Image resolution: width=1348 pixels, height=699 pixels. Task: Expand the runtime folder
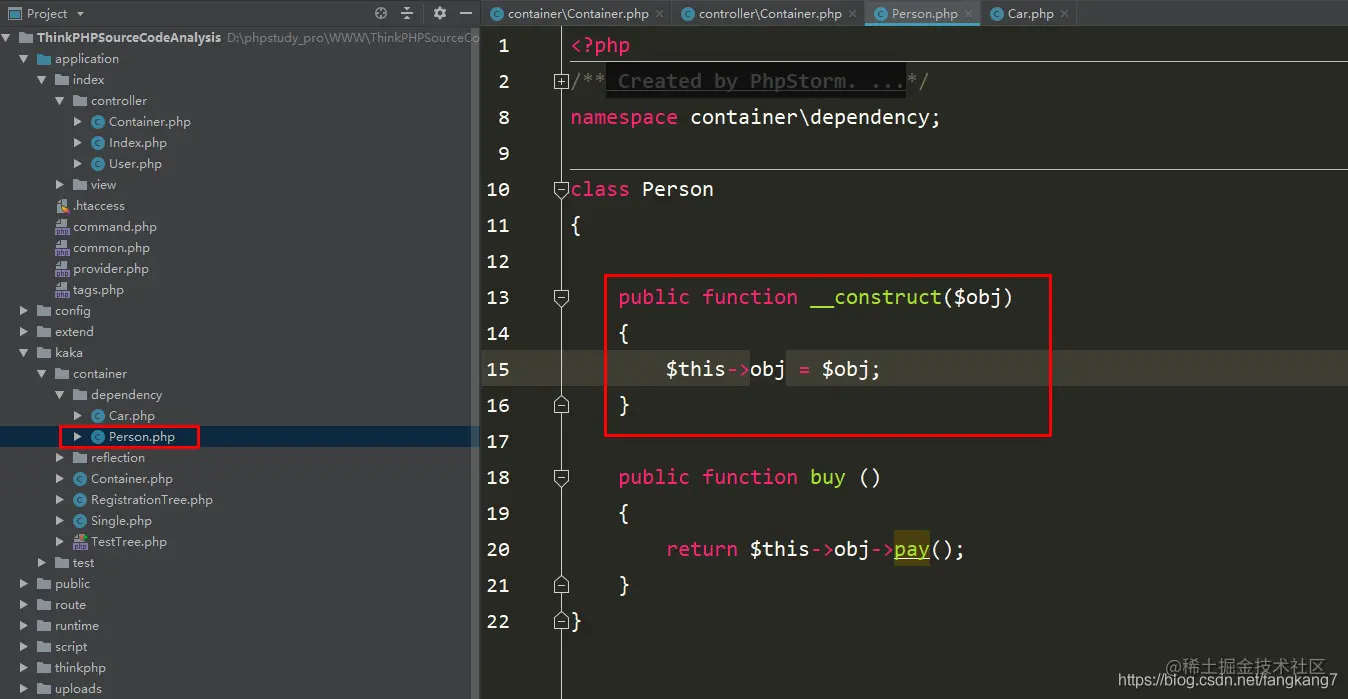(x=24, y=626)
